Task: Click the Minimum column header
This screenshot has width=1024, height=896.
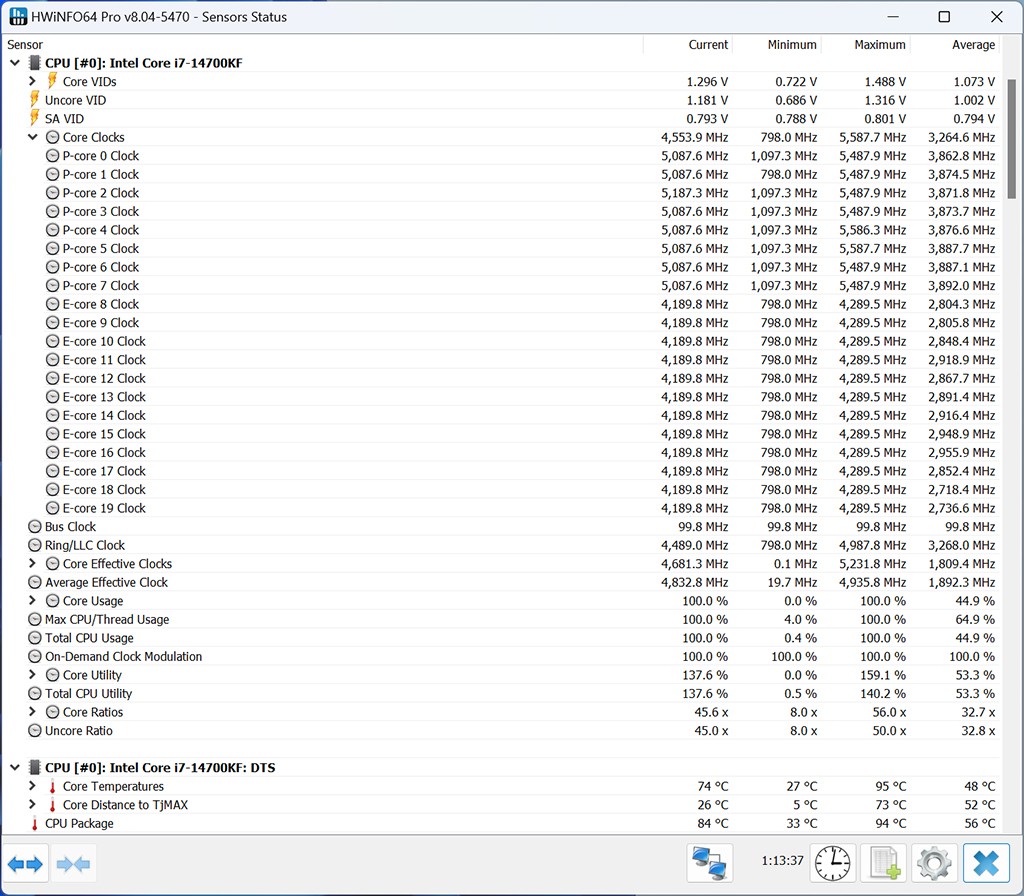Action: click(776, 44)
